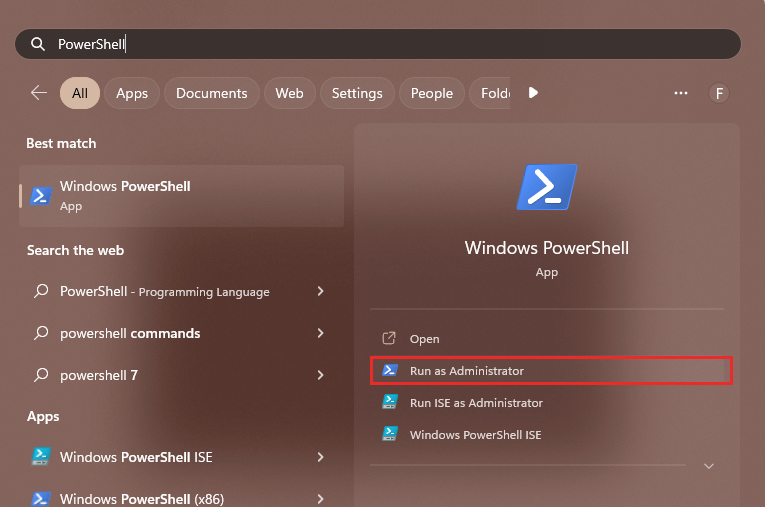The height and width of the screenshot is (507, 765).
Task: Search web for powershell 7
Action: point(99,375)
